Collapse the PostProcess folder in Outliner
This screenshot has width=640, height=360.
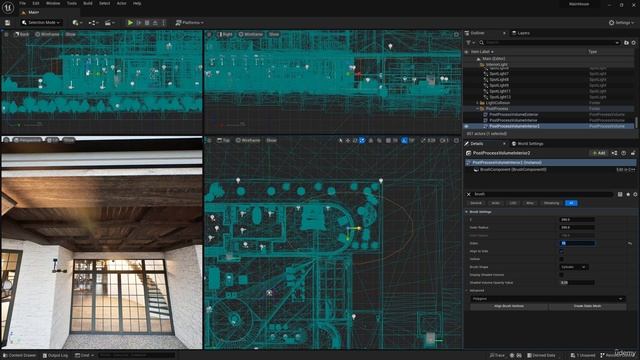pyautogui.click(x=478, y=109)
